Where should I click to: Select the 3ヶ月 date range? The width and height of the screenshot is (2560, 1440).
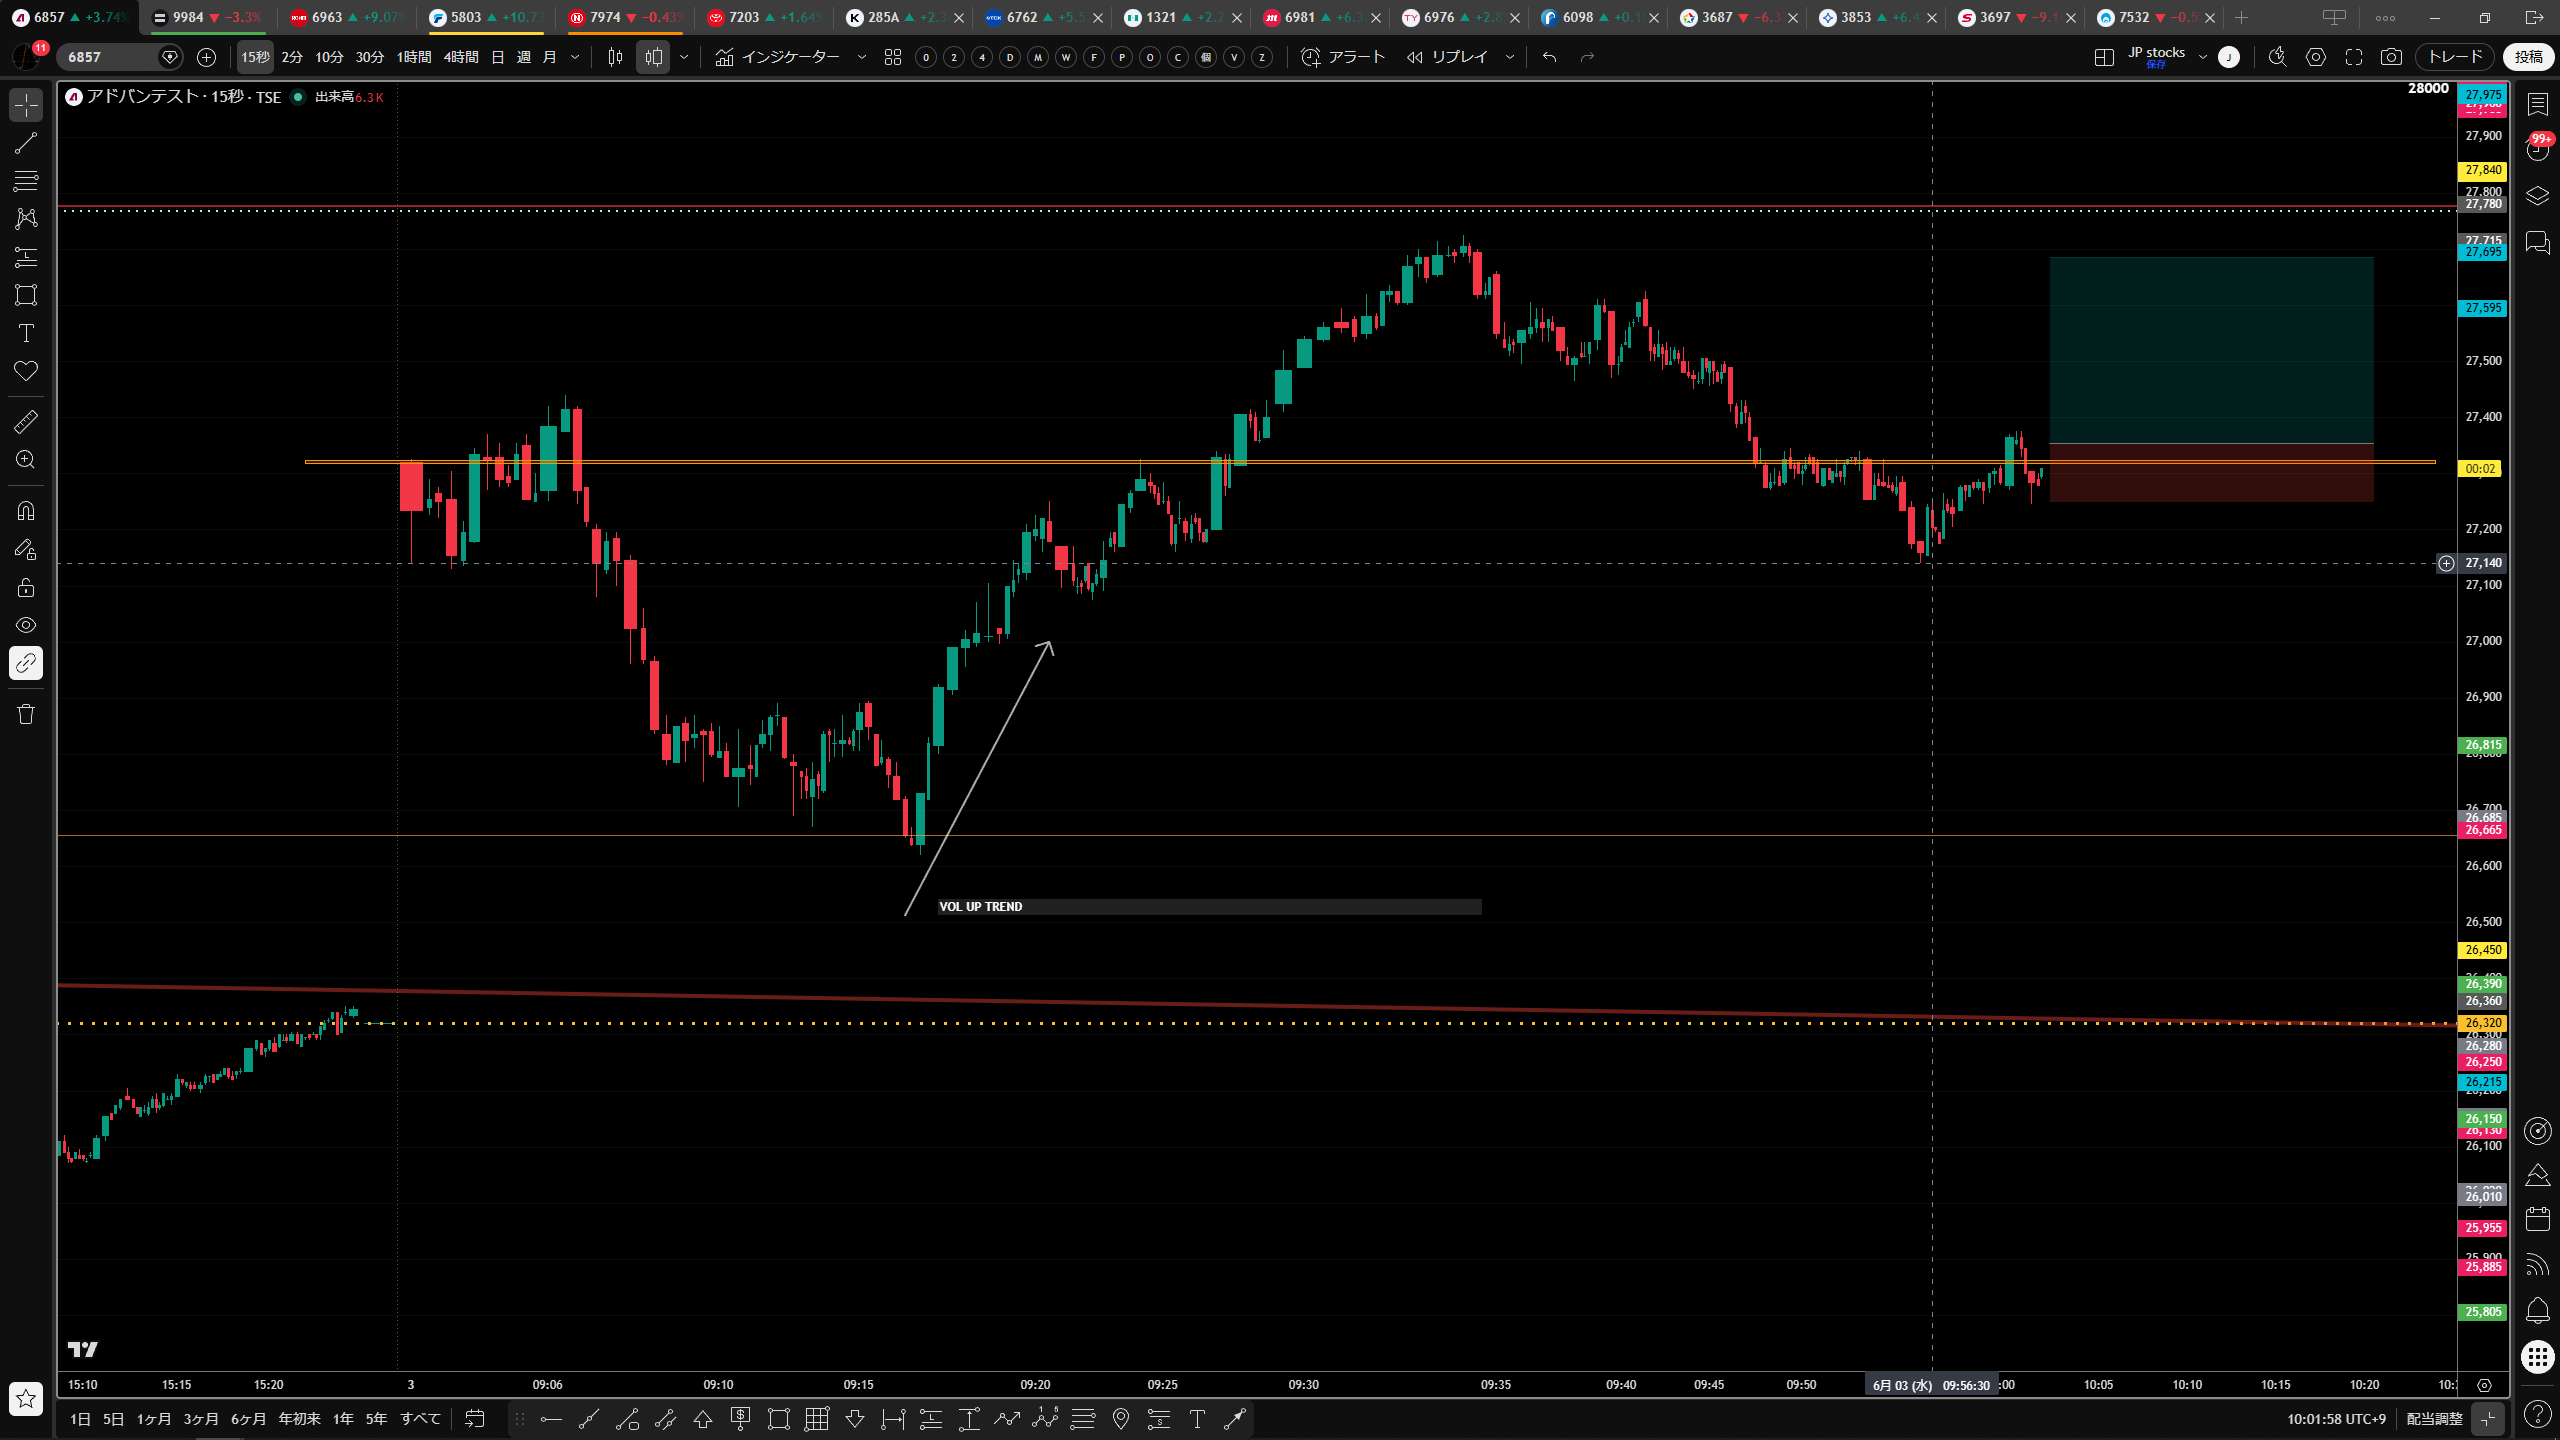point(201,1418)
